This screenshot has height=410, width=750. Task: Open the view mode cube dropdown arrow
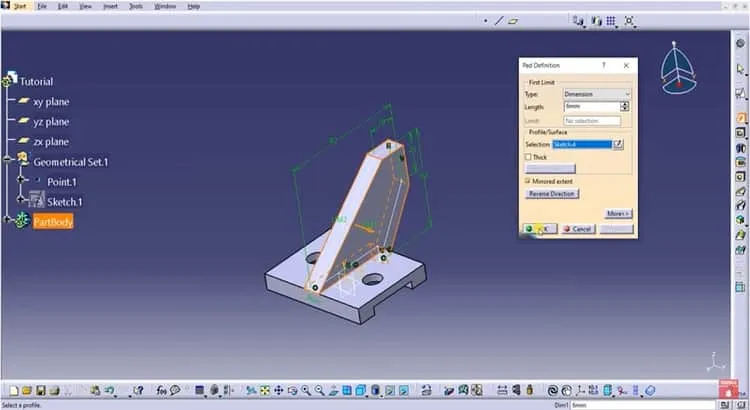click(366, 396)
